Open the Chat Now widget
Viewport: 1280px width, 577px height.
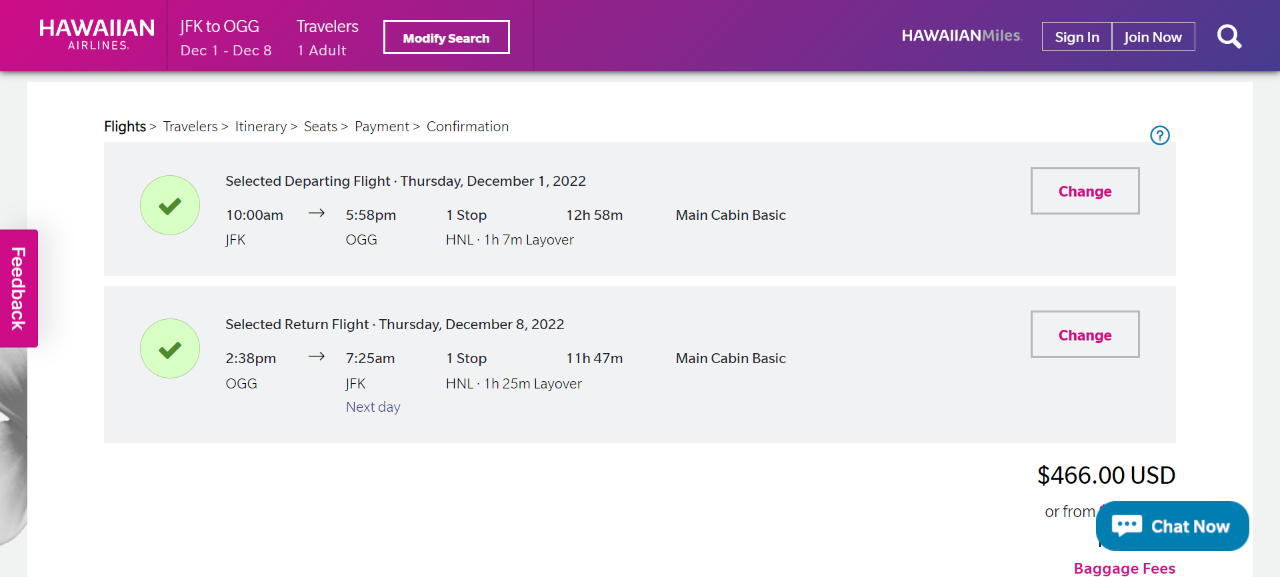pyautogui.click(x=1172, y=526)
